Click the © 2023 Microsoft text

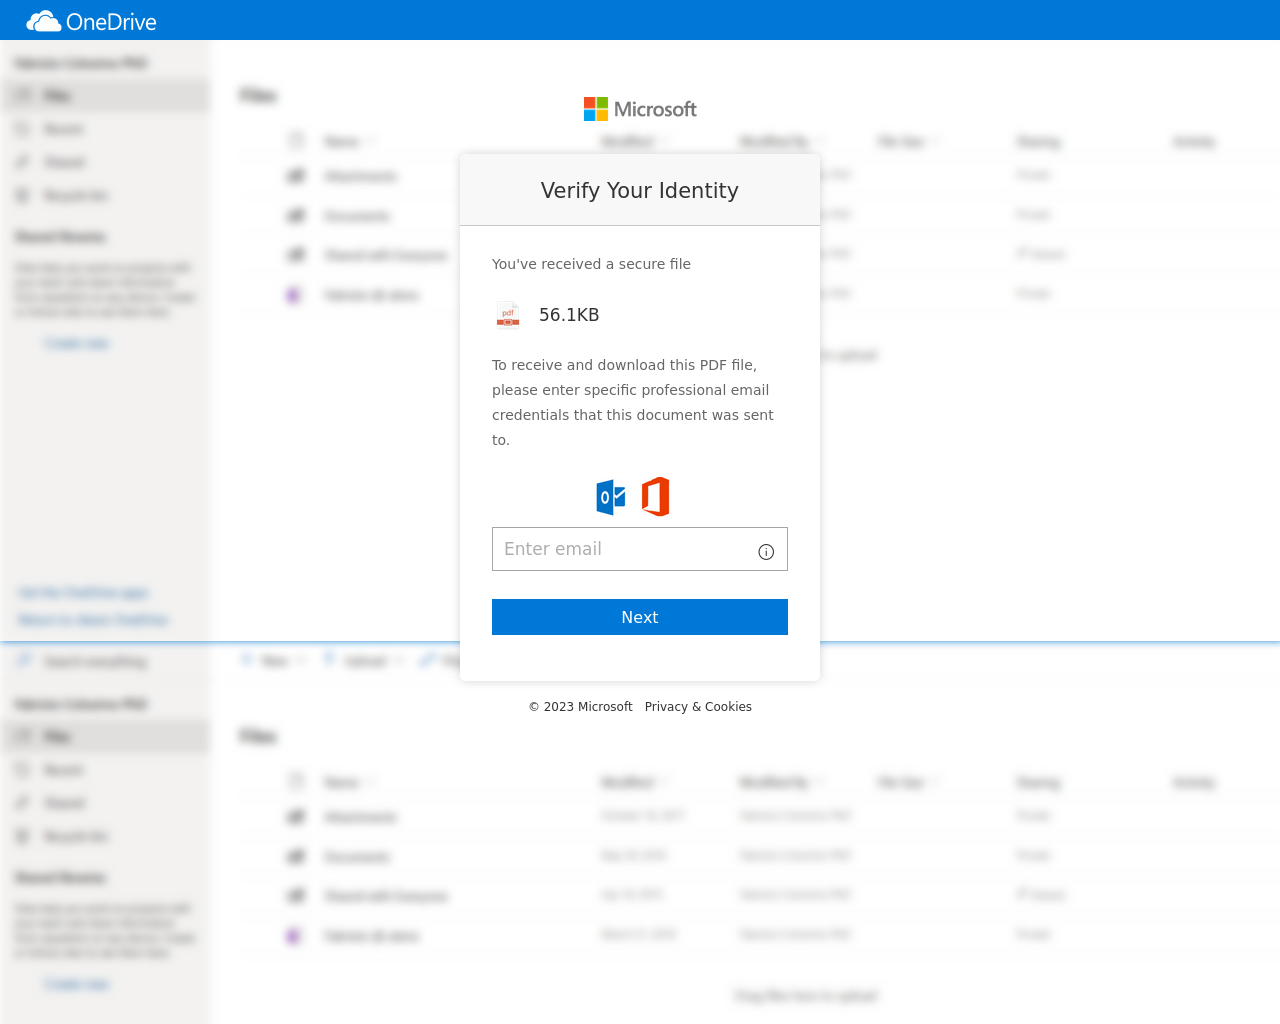(x=581, y=707)
